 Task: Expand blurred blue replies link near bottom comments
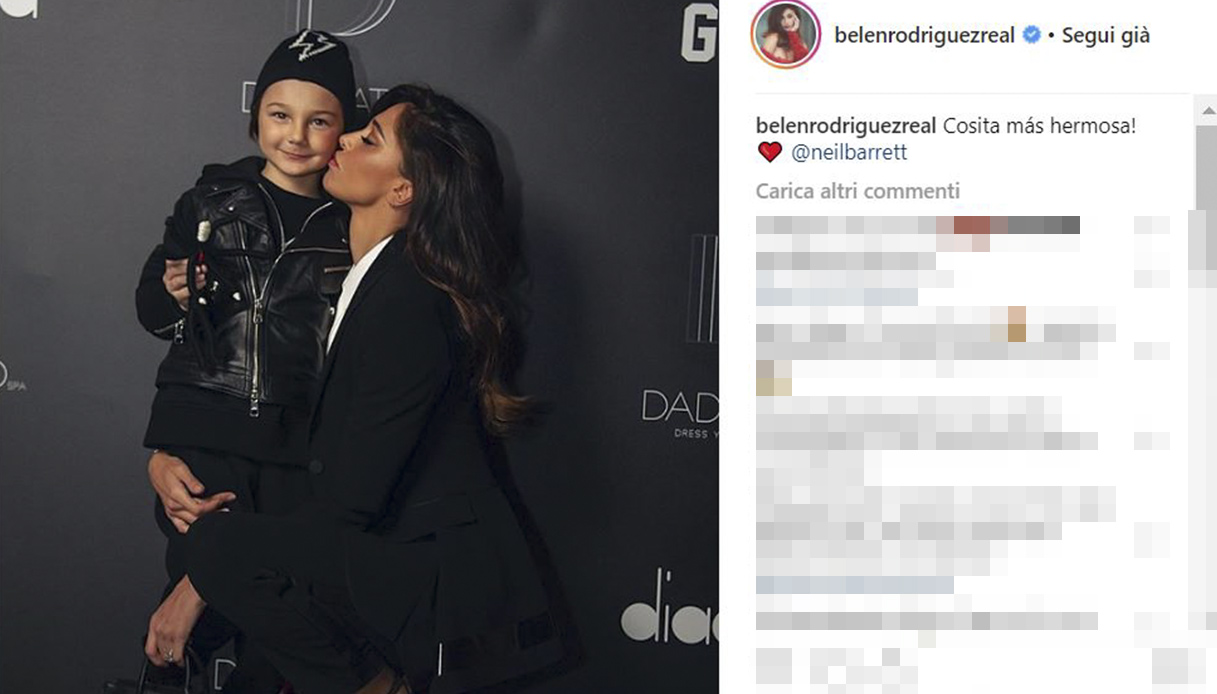pos(855,584)
